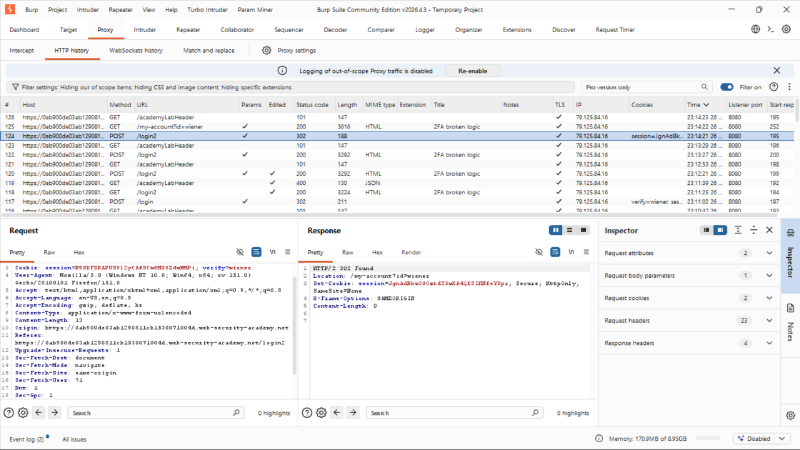Open the filter help question icon
The image size is (800, 450).
point(773,87)
